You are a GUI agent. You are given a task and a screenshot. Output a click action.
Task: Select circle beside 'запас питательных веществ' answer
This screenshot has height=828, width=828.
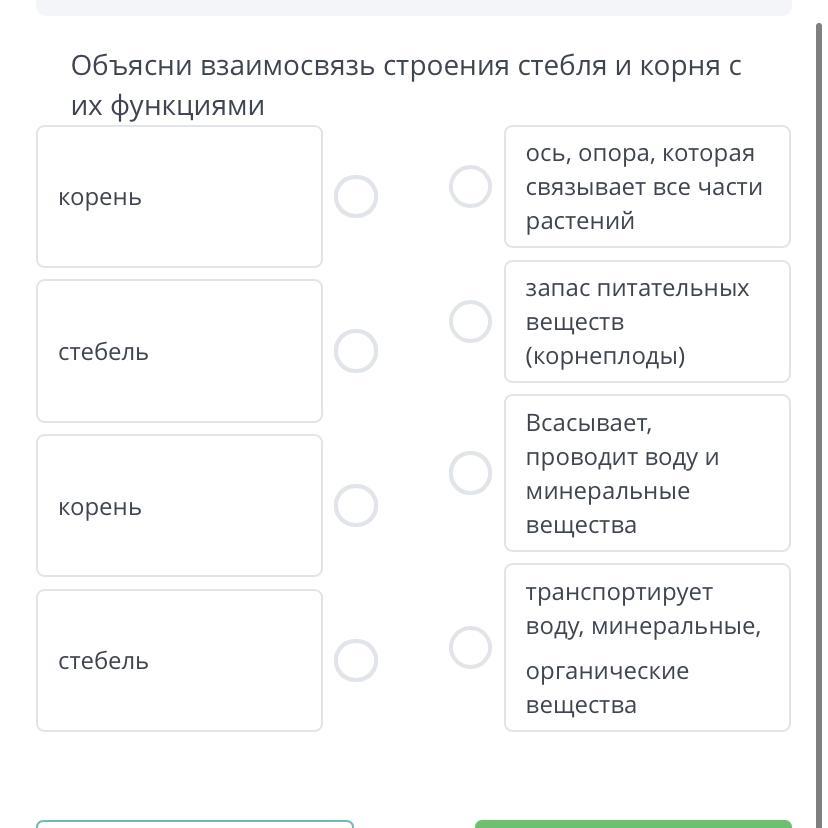[471, 322]
